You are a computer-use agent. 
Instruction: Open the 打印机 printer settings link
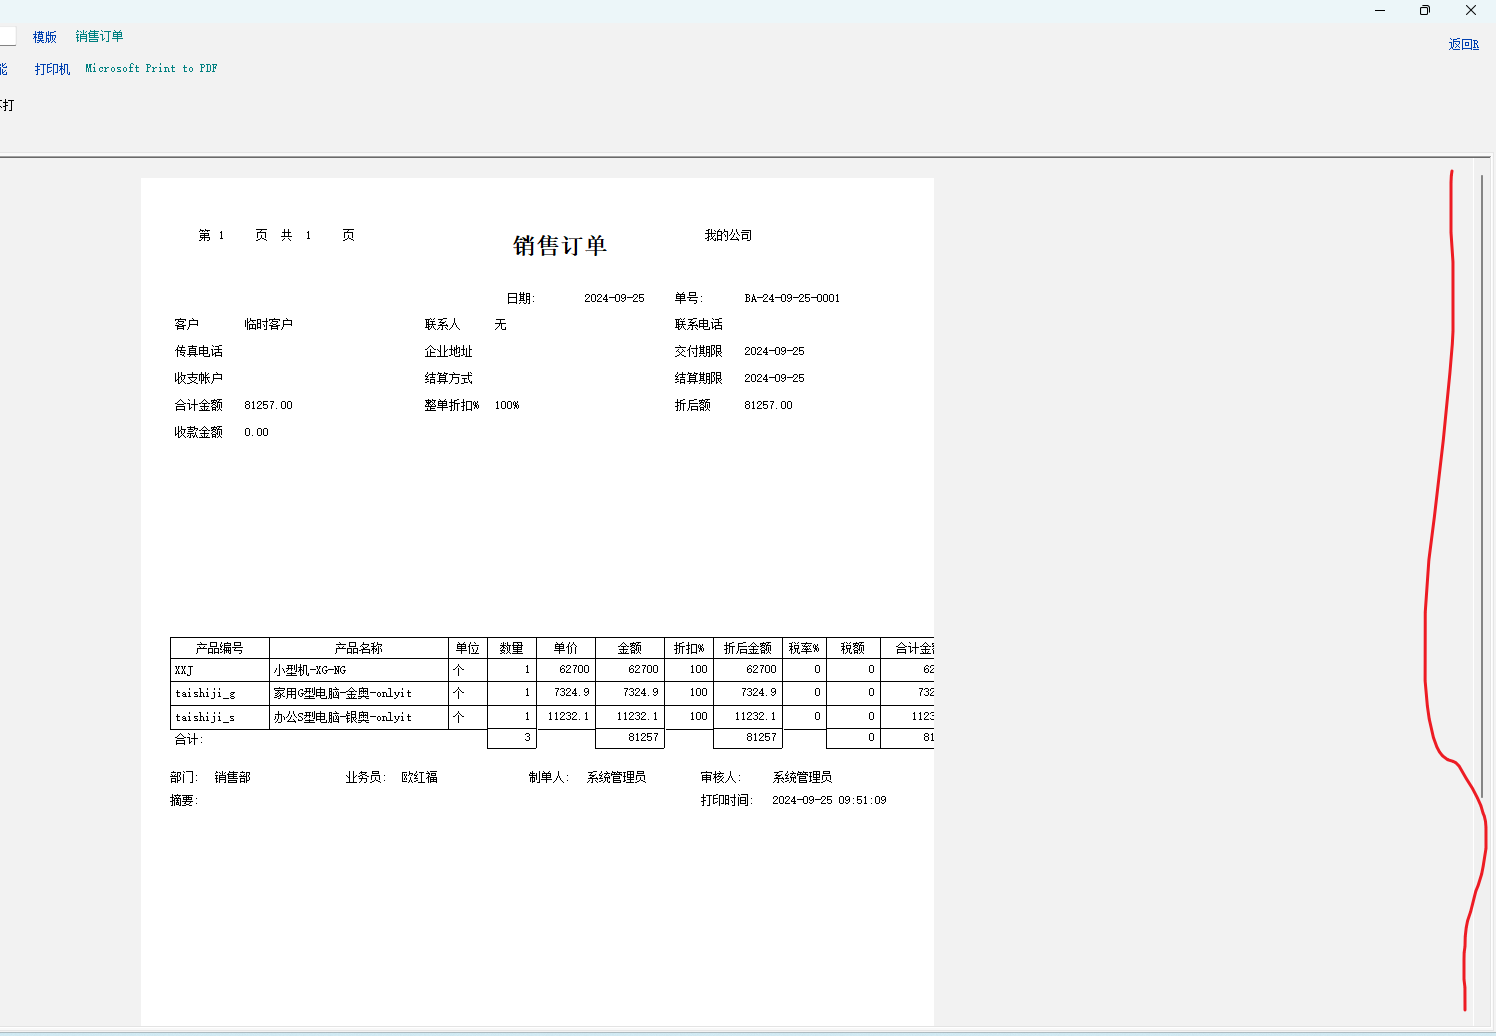pyautogui.click(x=52, y=69)
